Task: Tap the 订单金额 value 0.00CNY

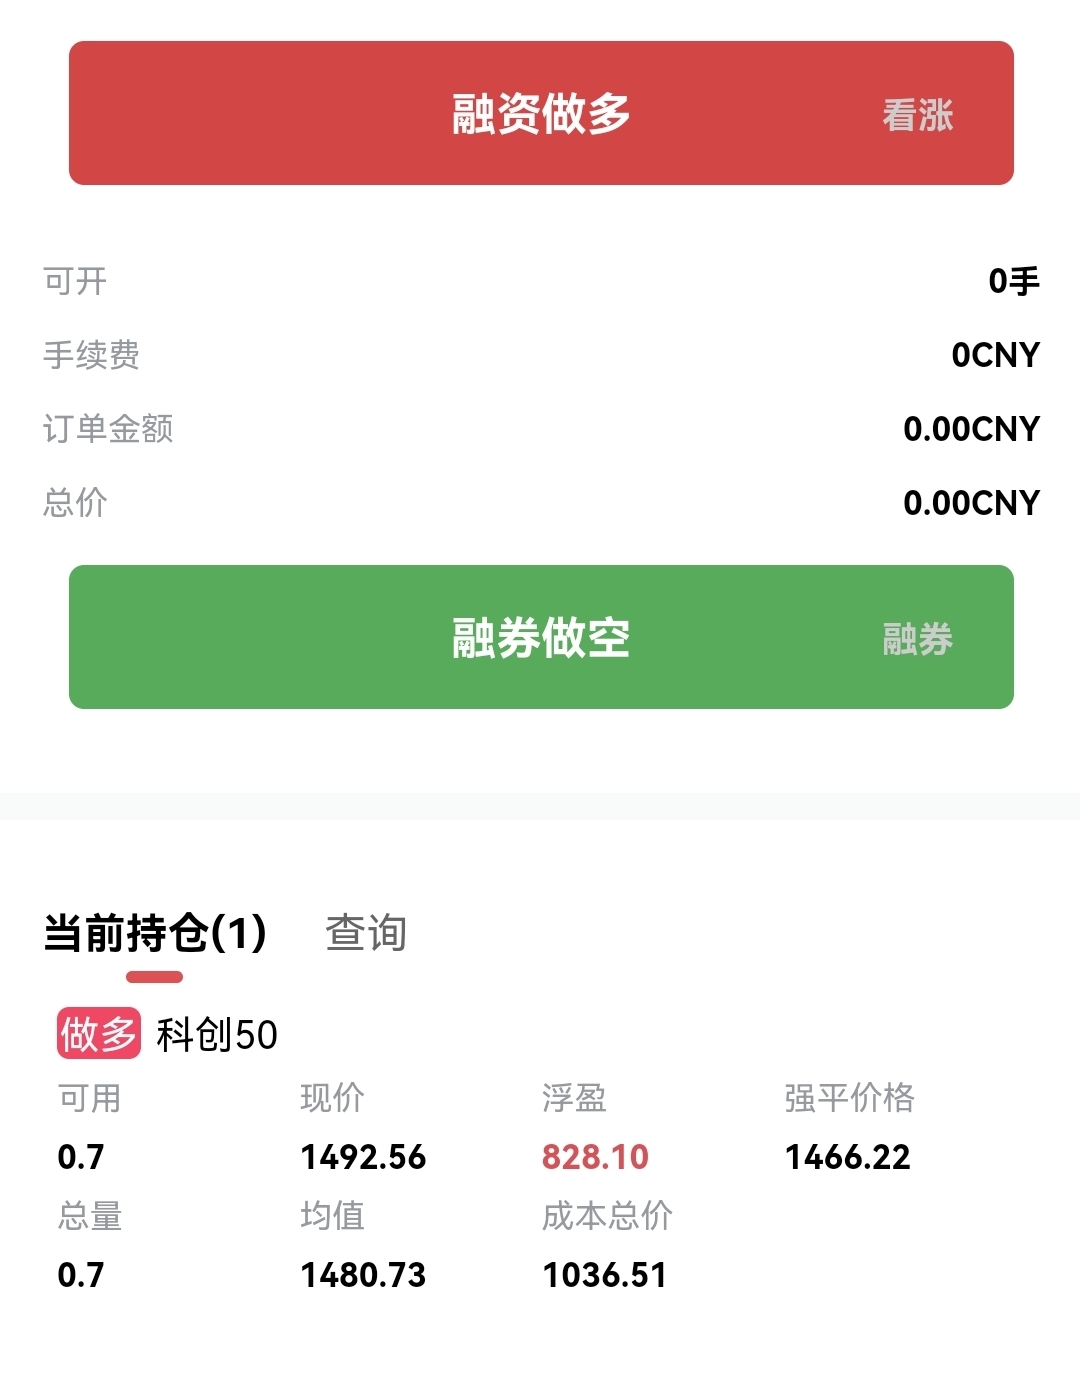Action: (971, 429)
